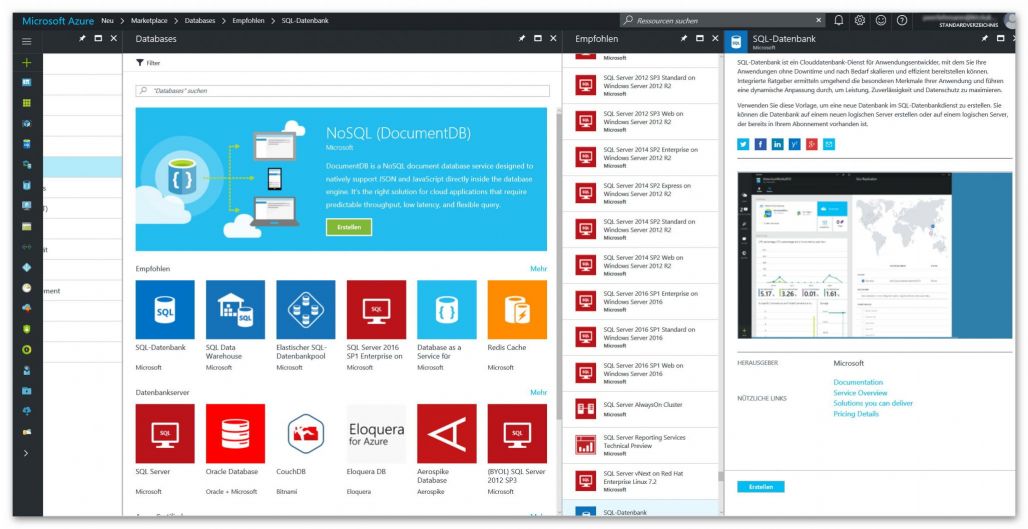Select SQL Server AlwaysOn Cluster list item
This screenshot has width=1028, height=529.
point(640,407)
